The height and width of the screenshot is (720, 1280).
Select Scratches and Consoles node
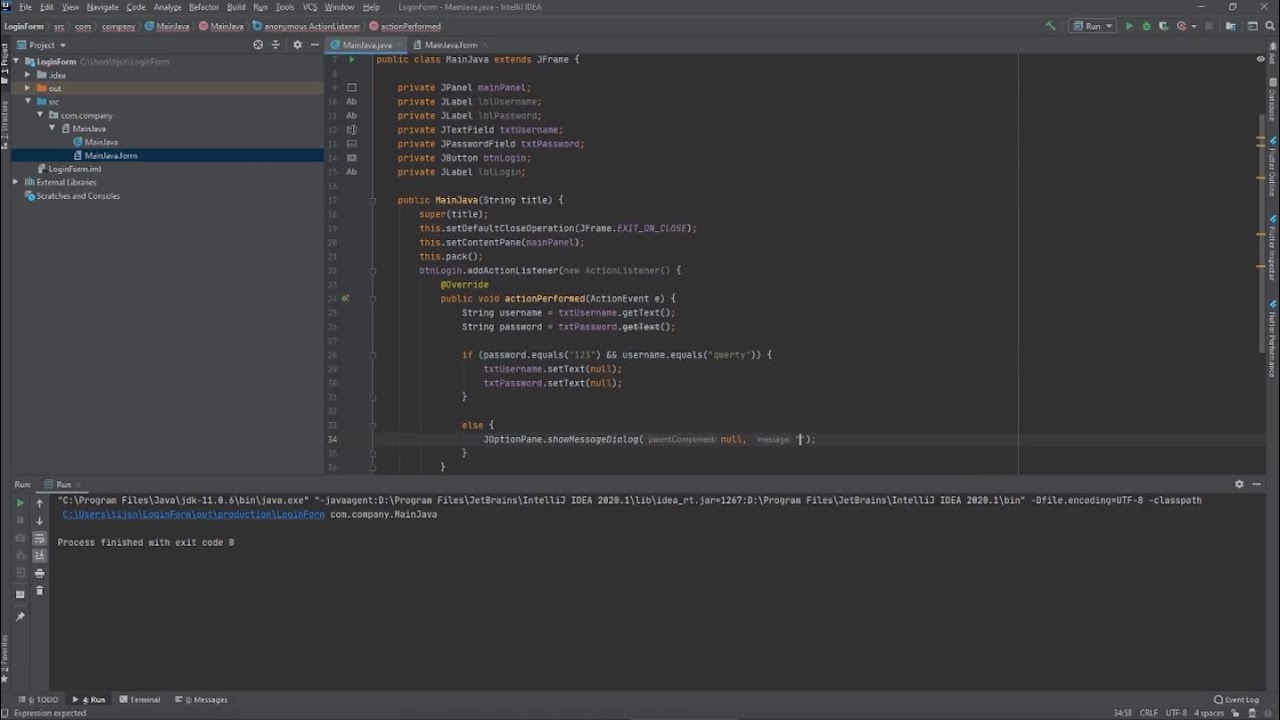tap(78, 196)
